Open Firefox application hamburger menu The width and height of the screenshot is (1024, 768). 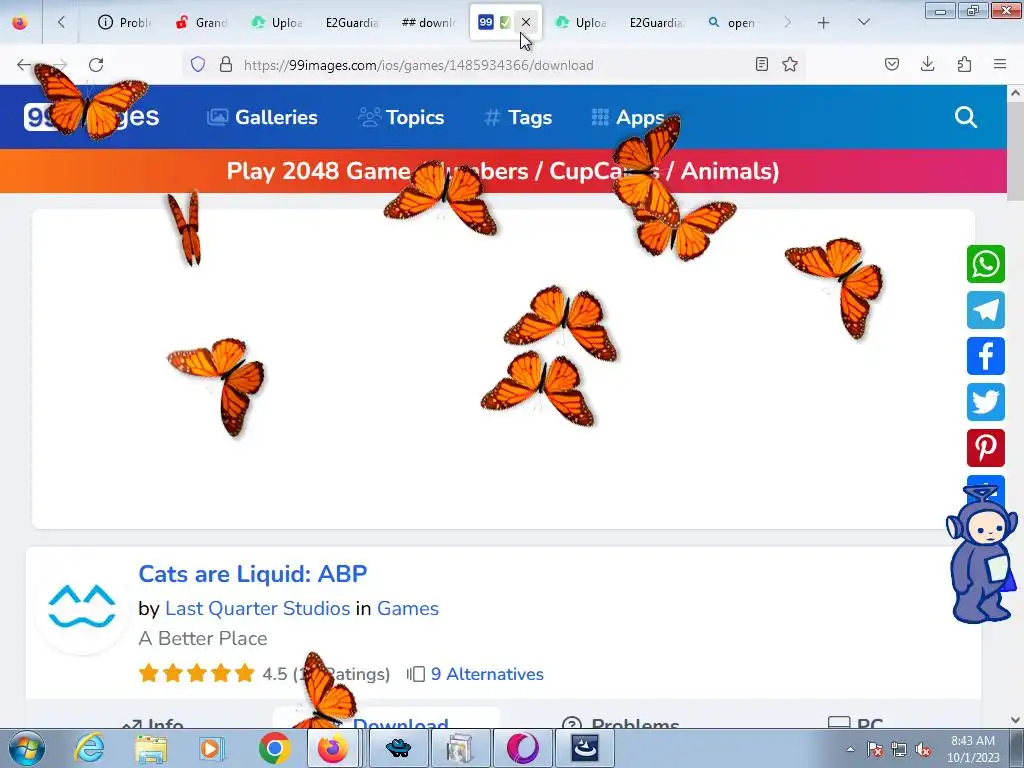[1000, 64]
